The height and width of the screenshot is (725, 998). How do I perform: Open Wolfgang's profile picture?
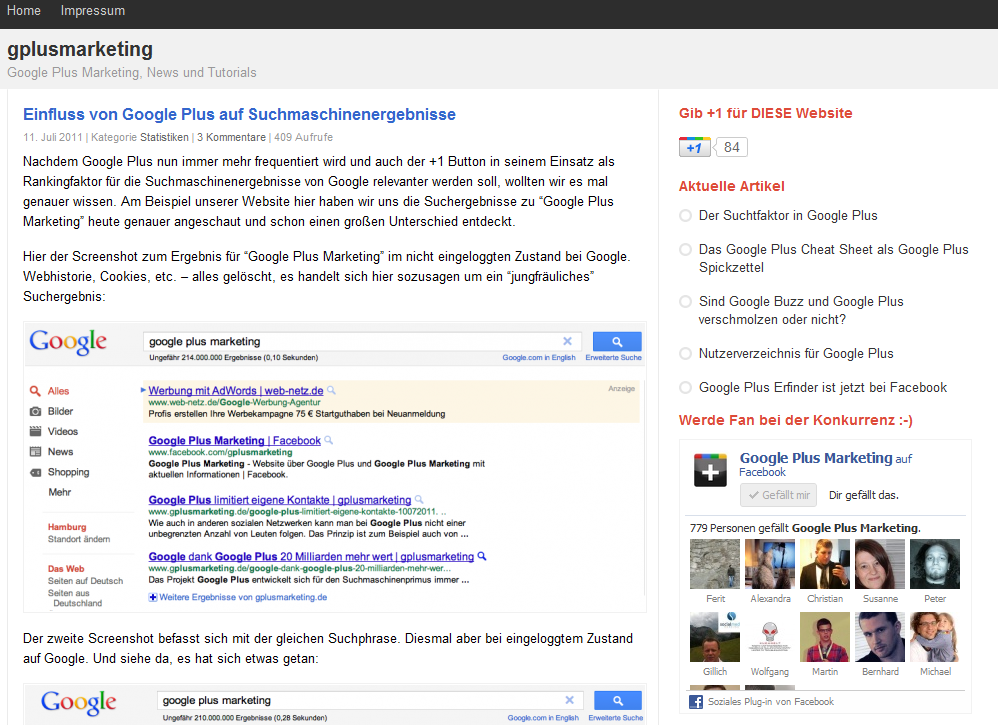pyautogui.click(x=770, y=637)
